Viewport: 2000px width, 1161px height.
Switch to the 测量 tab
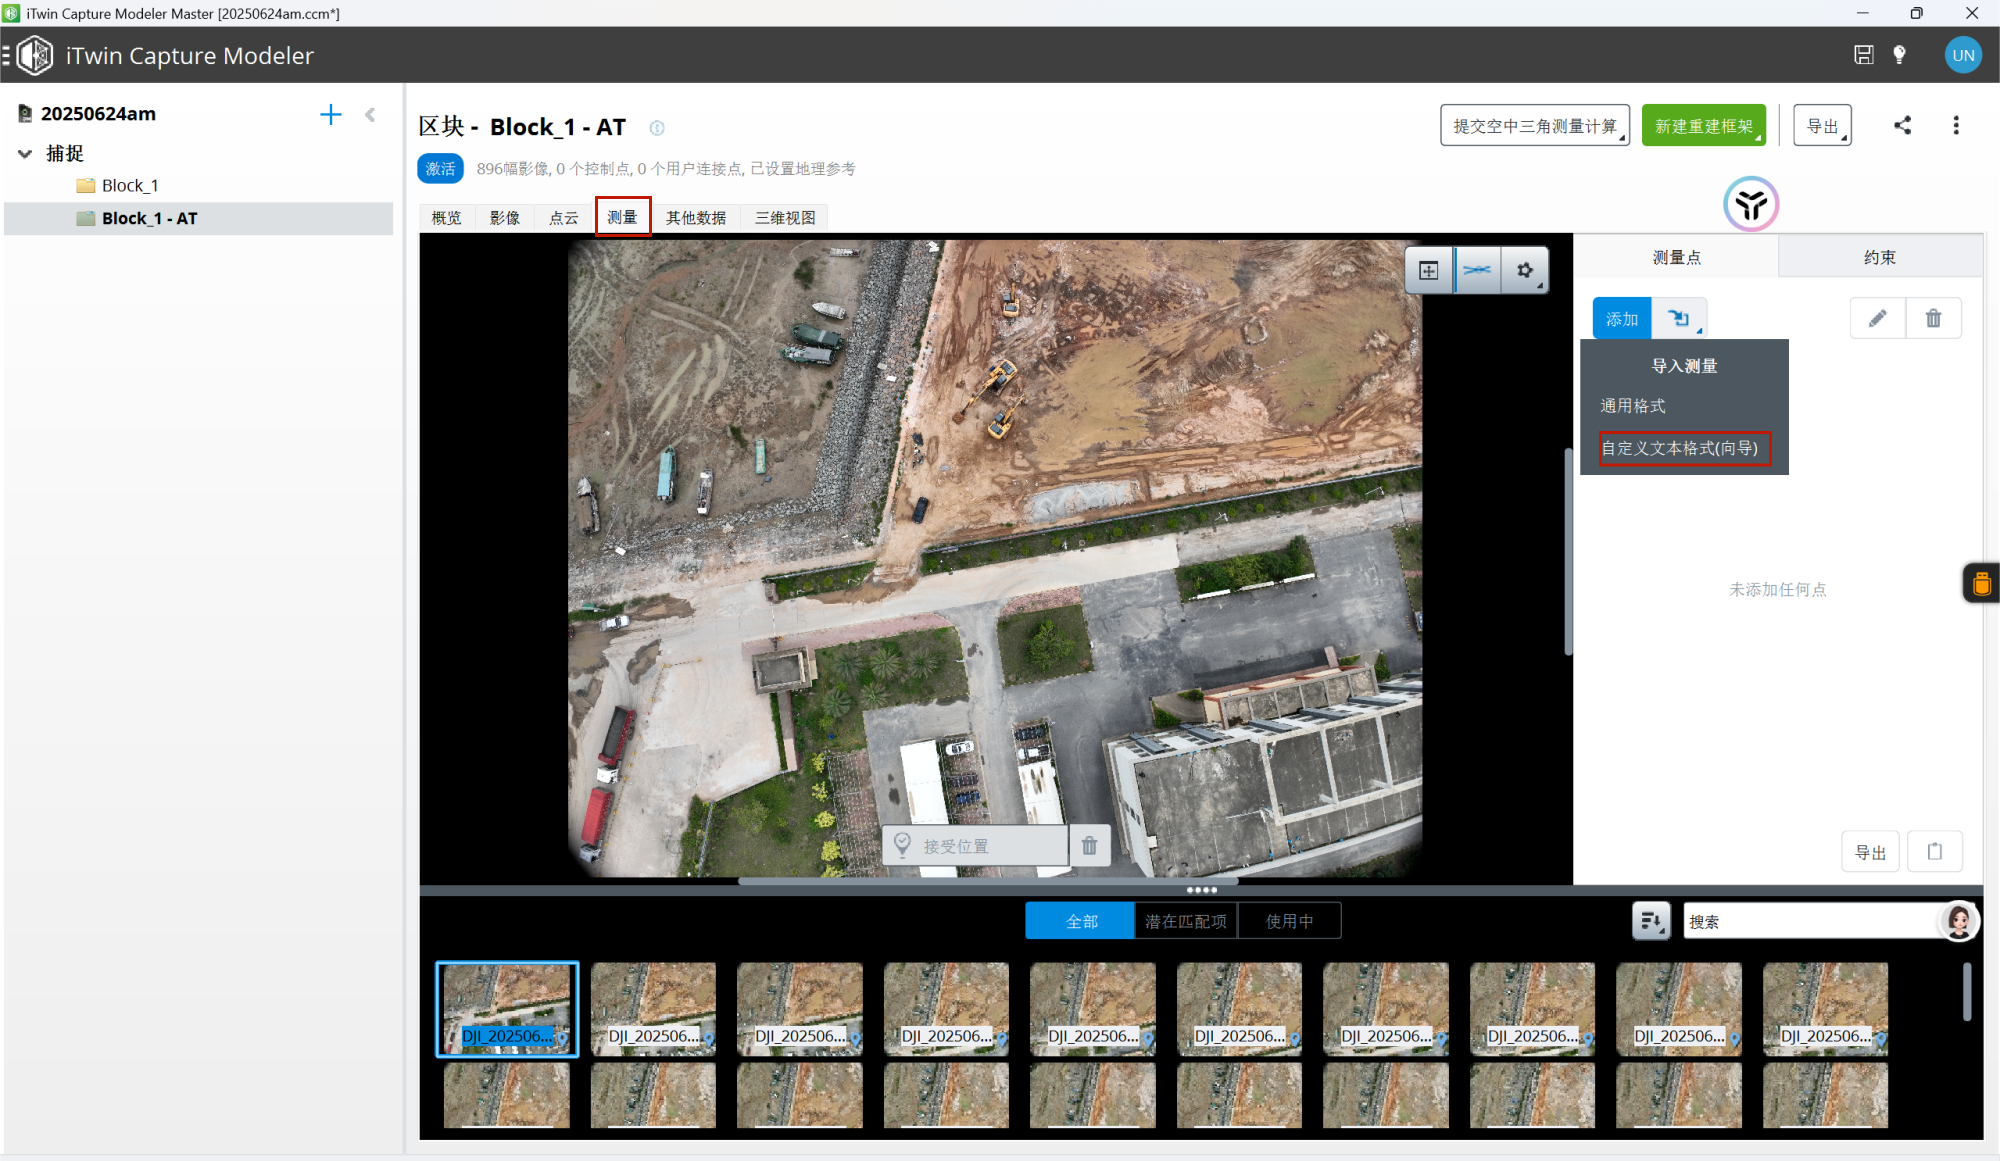pyautogui.click(x=622, y=217)
